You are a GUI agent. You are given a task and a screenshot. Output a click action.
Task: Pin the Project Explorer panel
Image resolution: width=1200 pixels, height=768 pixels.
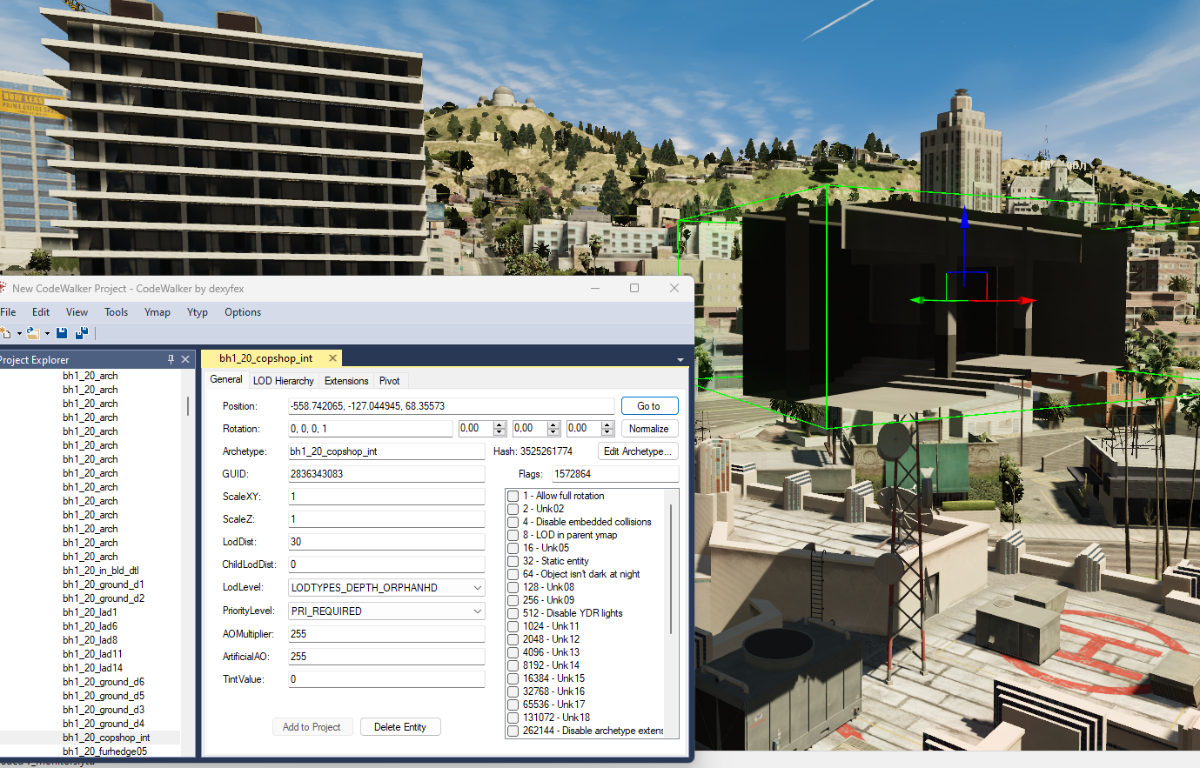tap(171, 360)
